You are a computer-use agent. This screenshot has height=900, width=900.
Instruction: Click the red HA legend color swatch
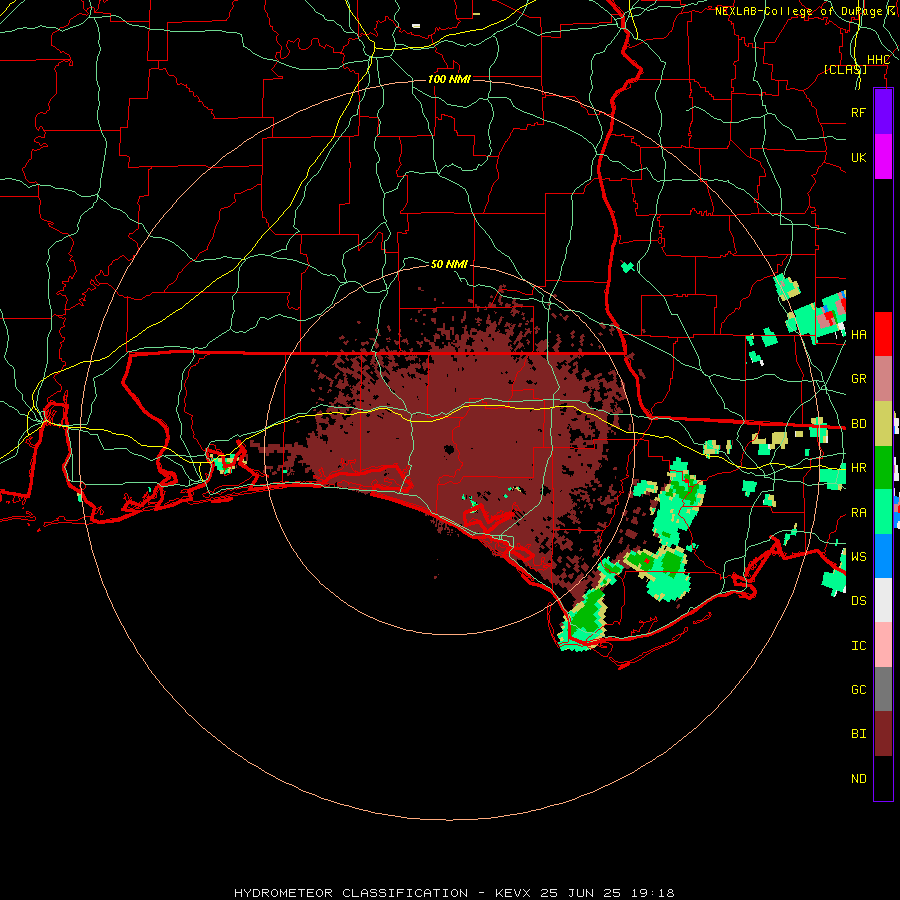point(883,334)
